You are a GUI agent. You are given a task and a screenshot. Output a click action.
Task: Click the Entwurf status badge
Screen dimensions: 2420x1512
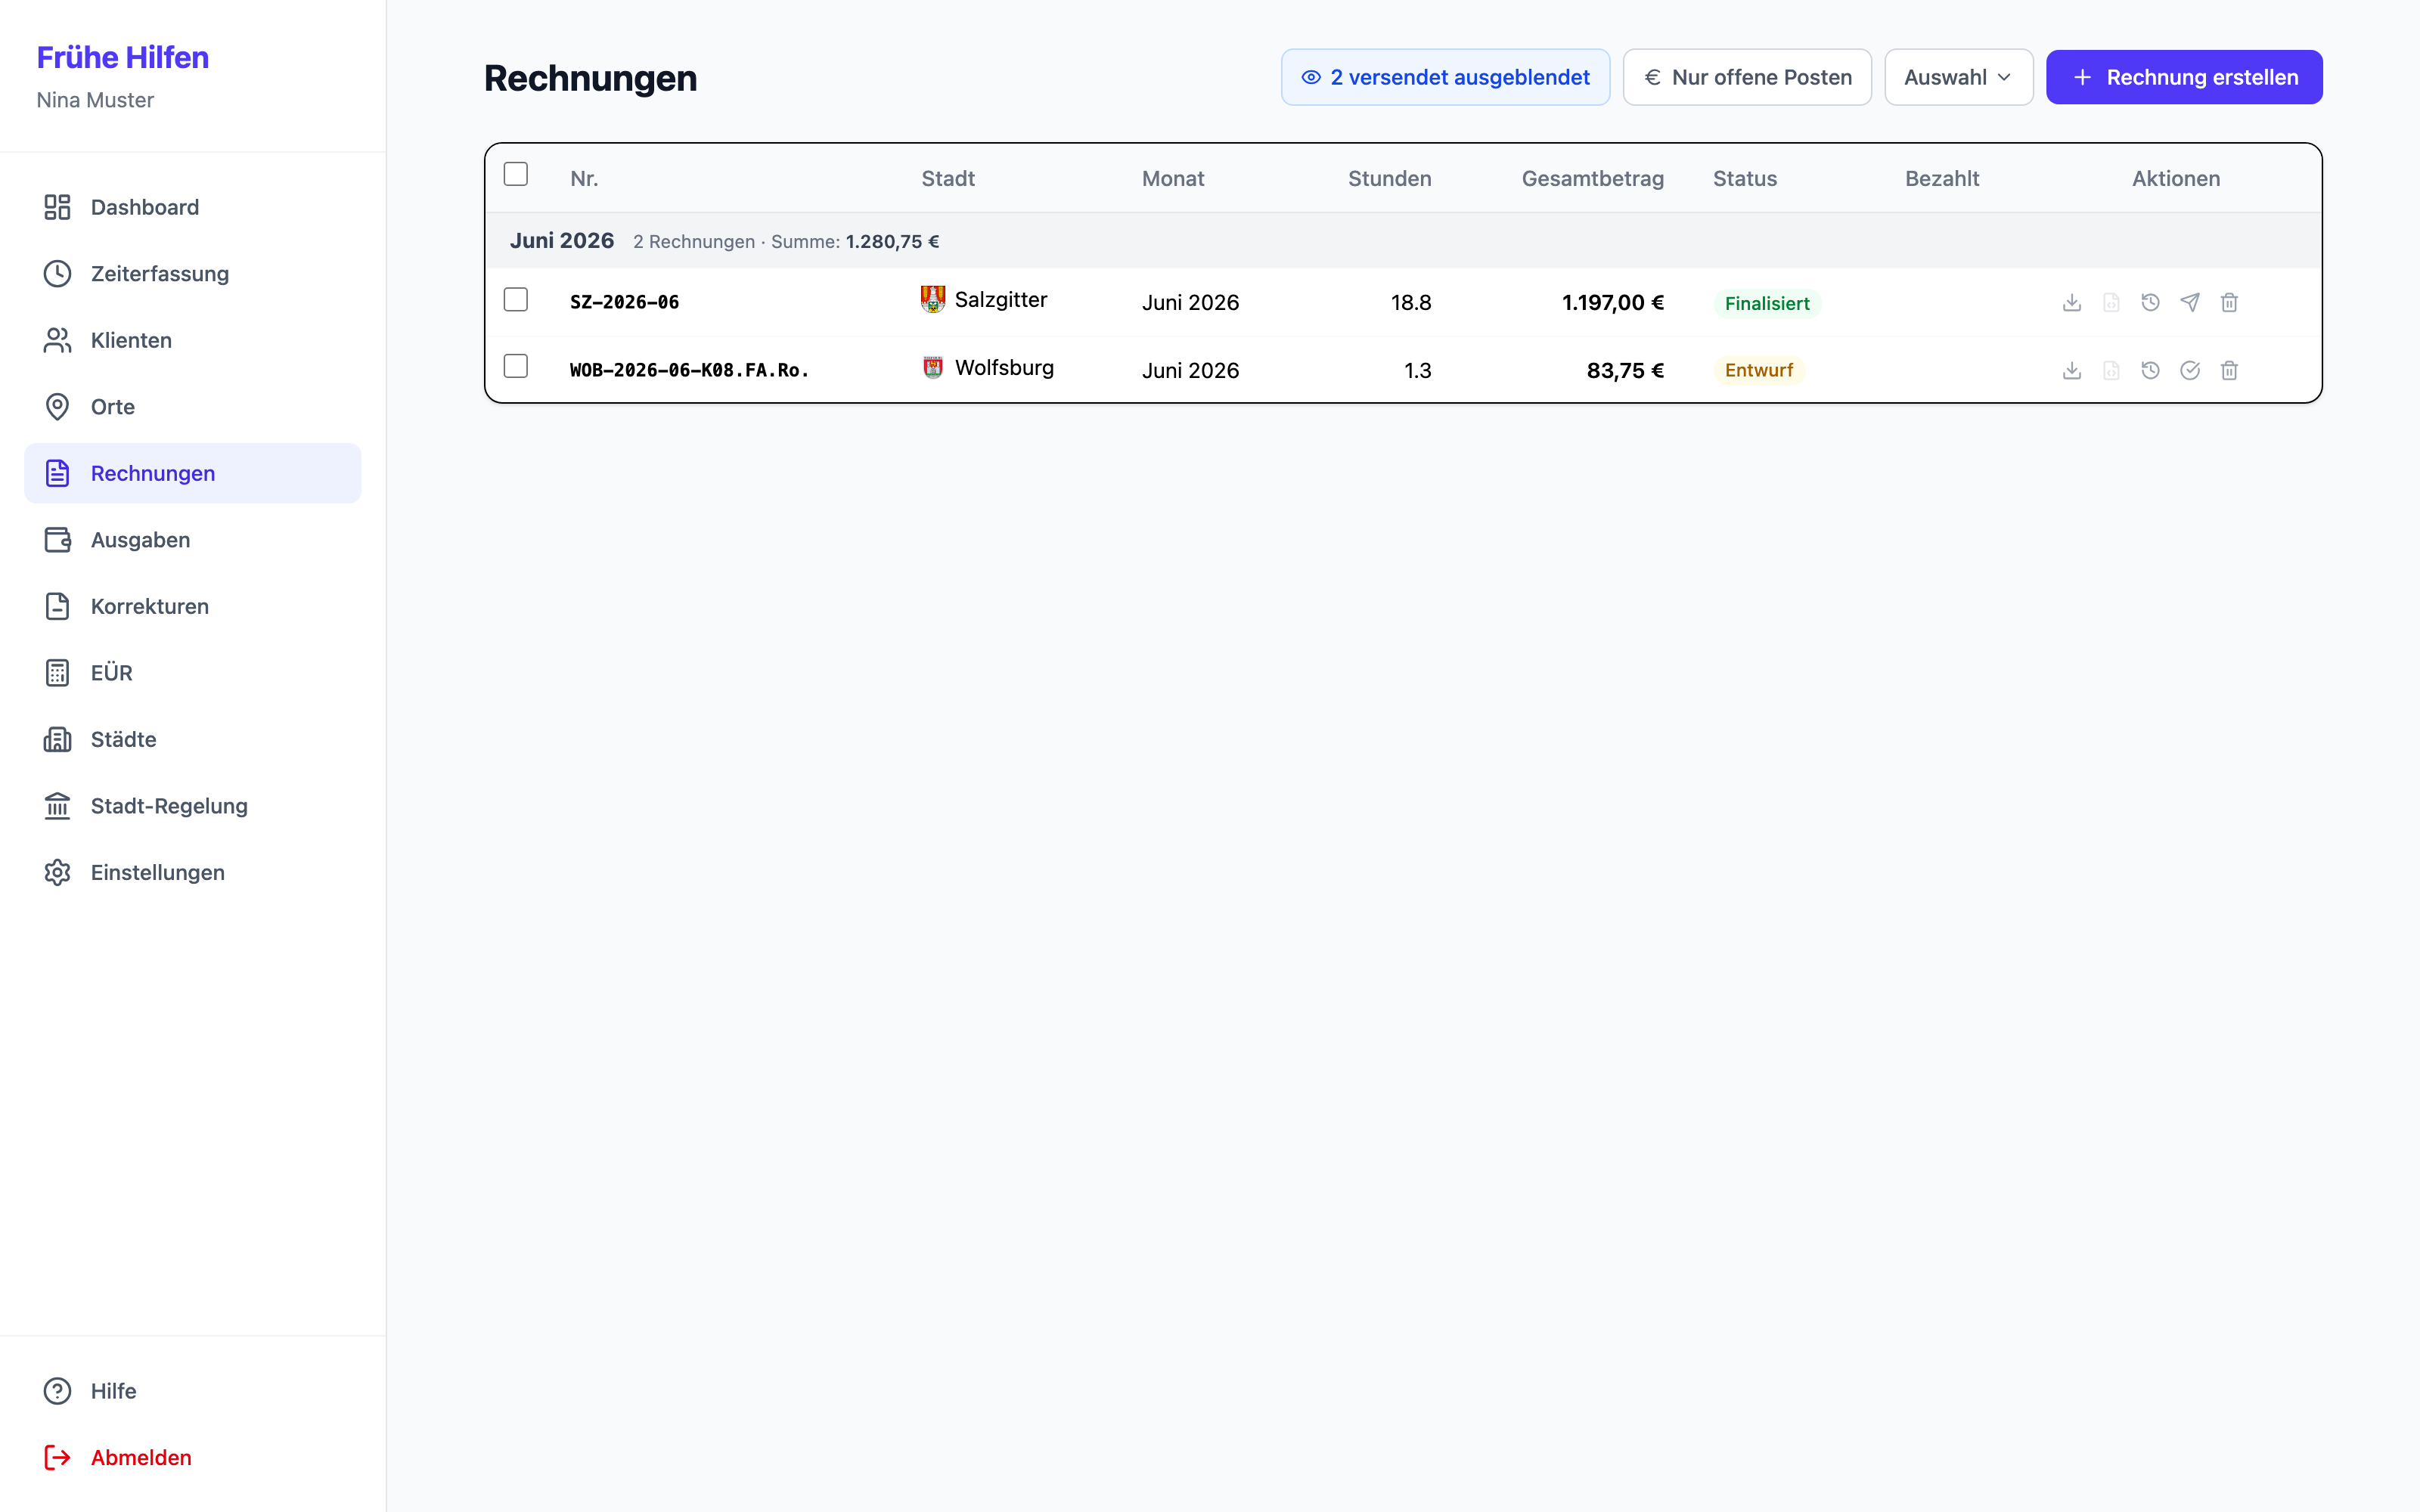[1759, 370]
